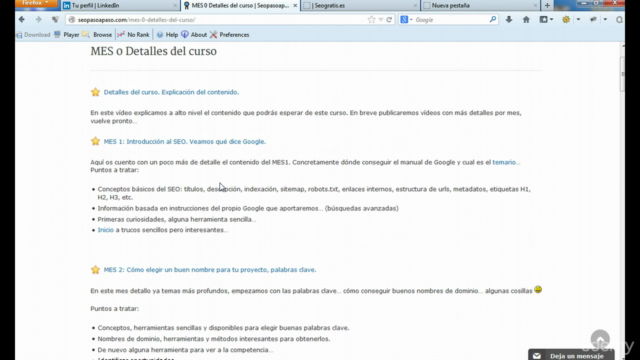The height and width of the screenshot is (360, 640).
Task: Click the first Puntos a tratar text under MES 2
Action: [x=115, y=309]
